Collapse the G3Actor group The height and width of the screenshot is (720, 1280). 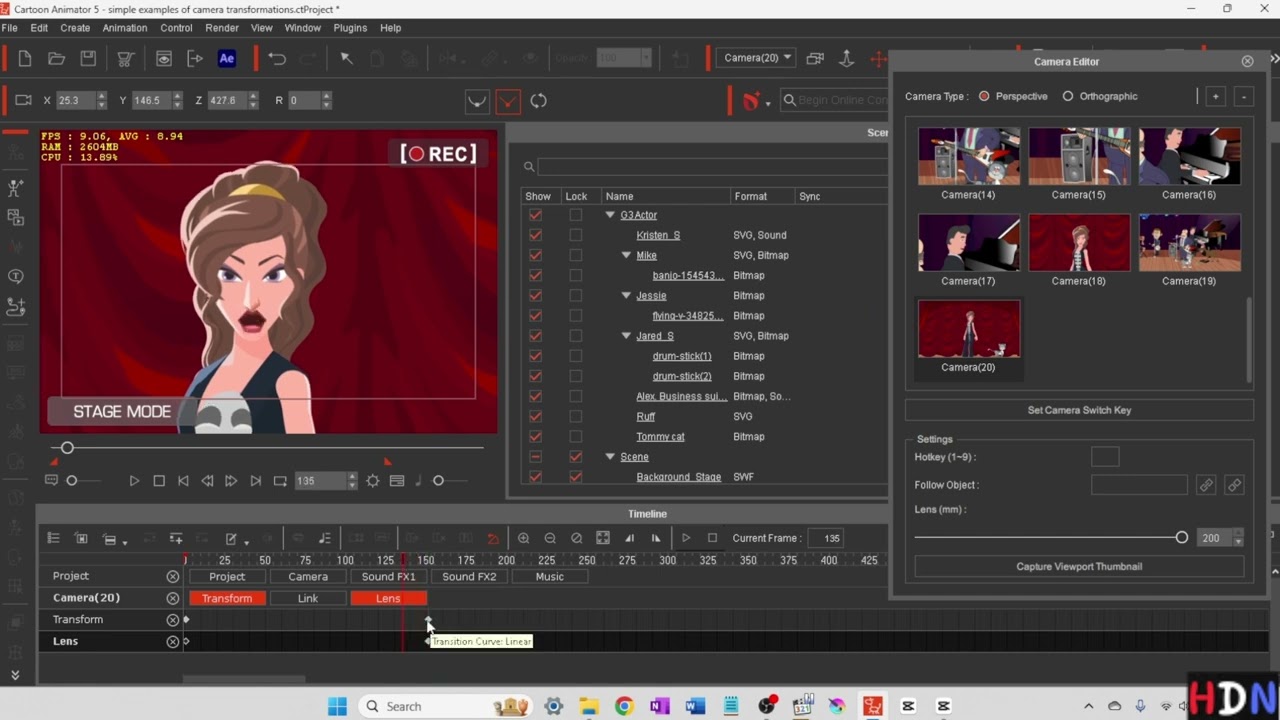pyautogui.click(x=610, y=215)
